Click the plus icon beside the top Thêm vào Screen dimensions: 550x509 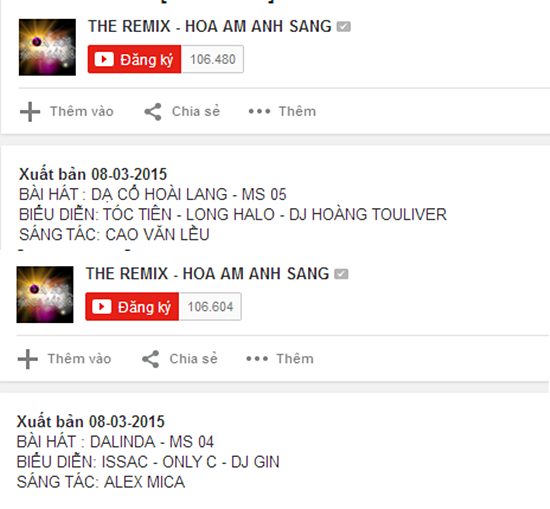30,112
